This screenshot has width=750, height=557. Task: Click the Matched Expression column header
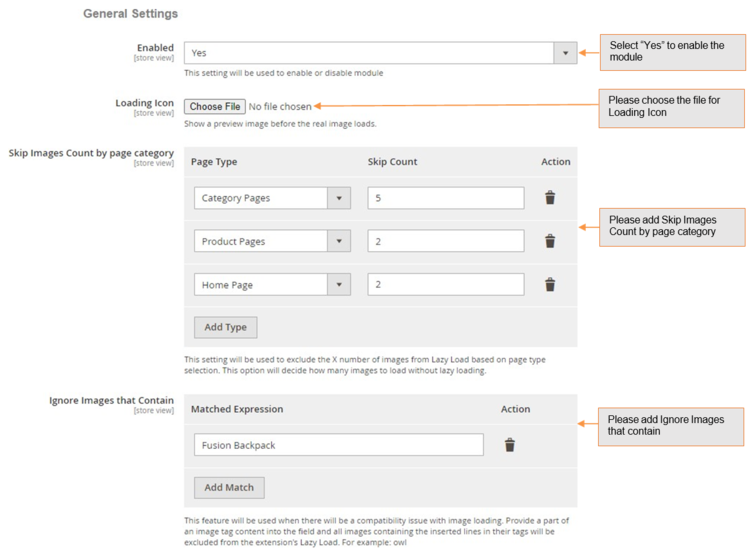236,409
